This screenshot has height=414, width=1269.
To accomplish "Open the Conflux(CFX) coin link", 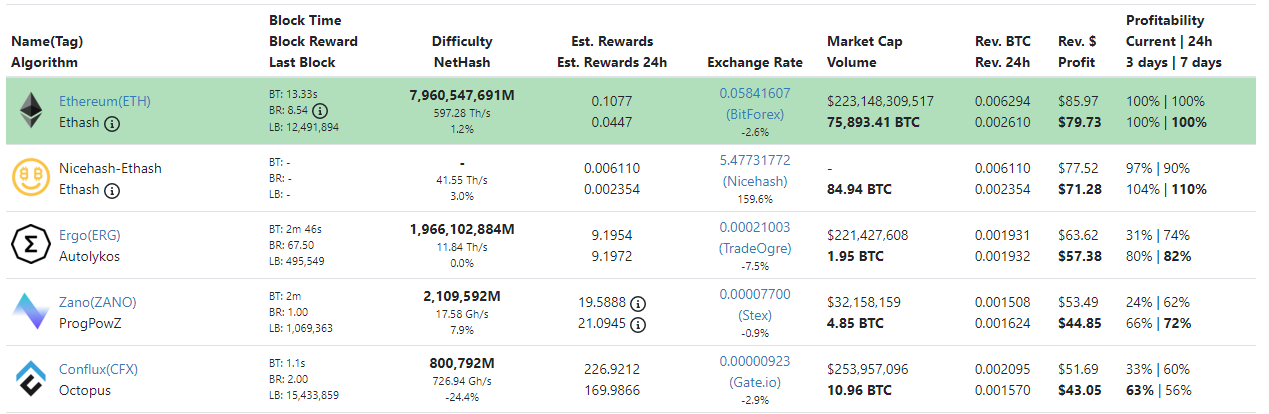I will pyautogui.click(x=98, y=369).
